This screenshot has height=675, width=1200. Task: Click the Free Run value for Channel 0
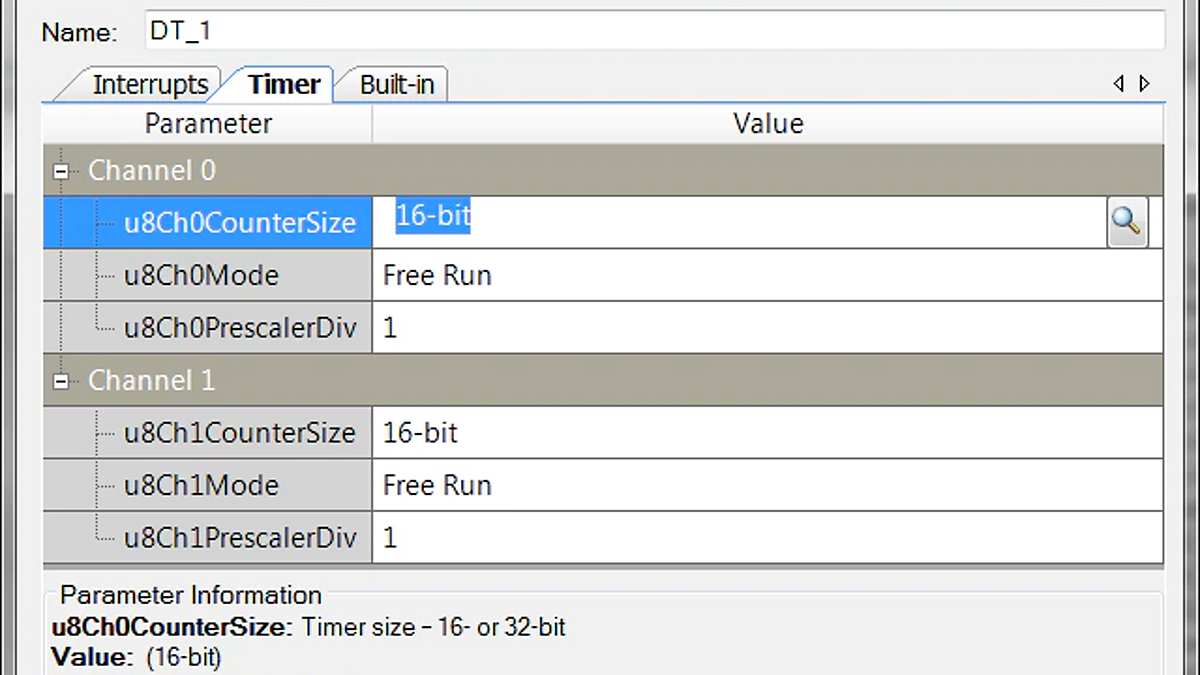437,275
